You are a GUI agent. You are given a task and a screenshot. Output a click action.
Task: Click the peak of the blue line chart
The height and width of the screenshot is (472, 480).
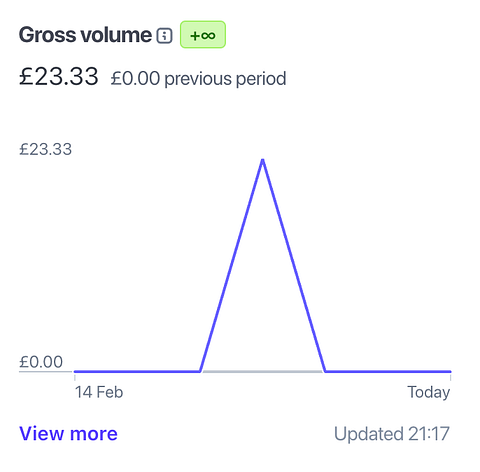(263, 160)
